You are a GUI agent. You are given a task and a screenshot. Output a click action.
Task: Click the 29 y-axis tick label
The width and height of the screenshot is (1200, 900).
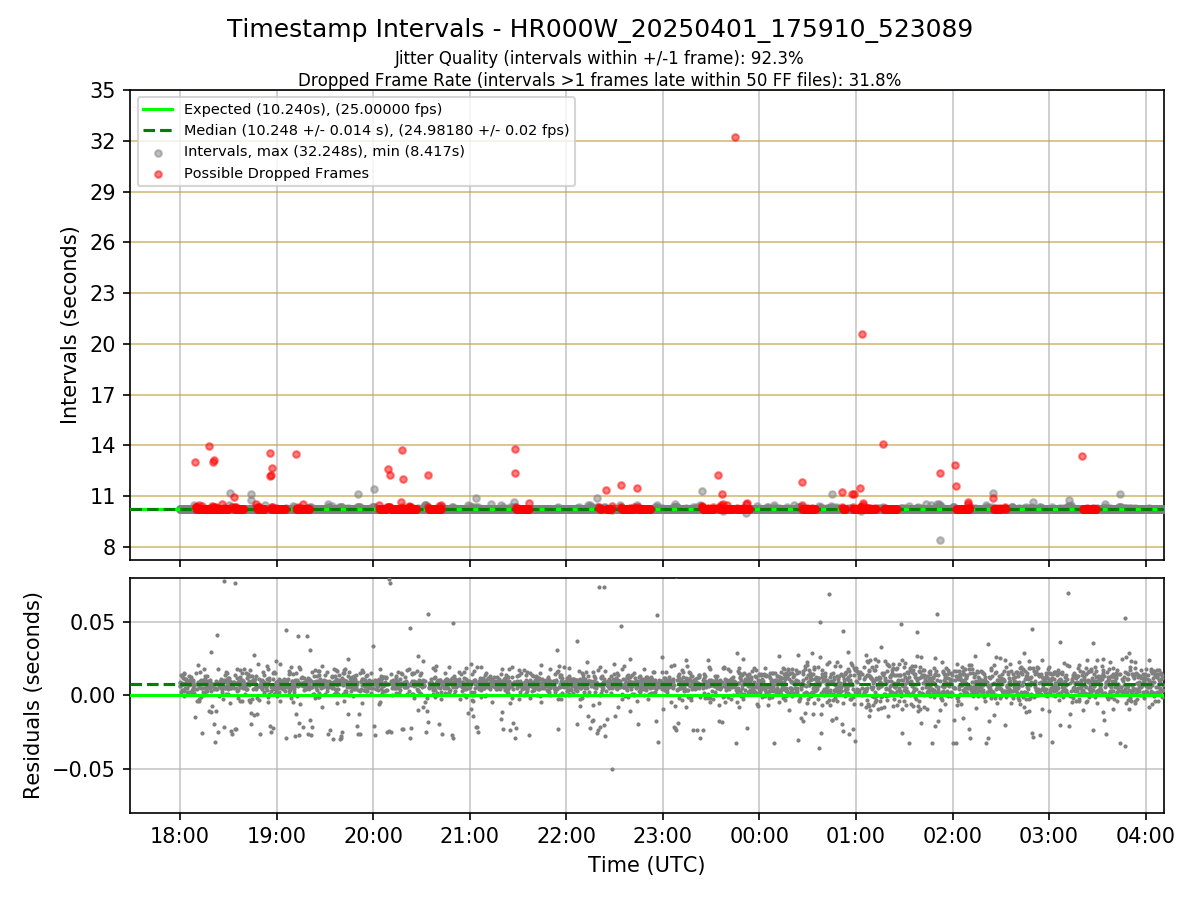click(x=103, y=192)
